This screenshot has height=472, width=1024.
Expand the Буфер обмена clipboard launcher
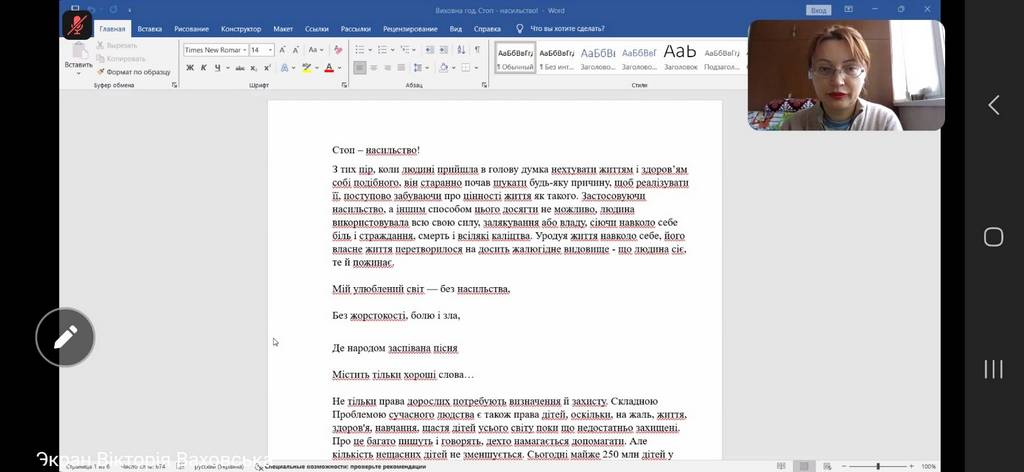174,85
